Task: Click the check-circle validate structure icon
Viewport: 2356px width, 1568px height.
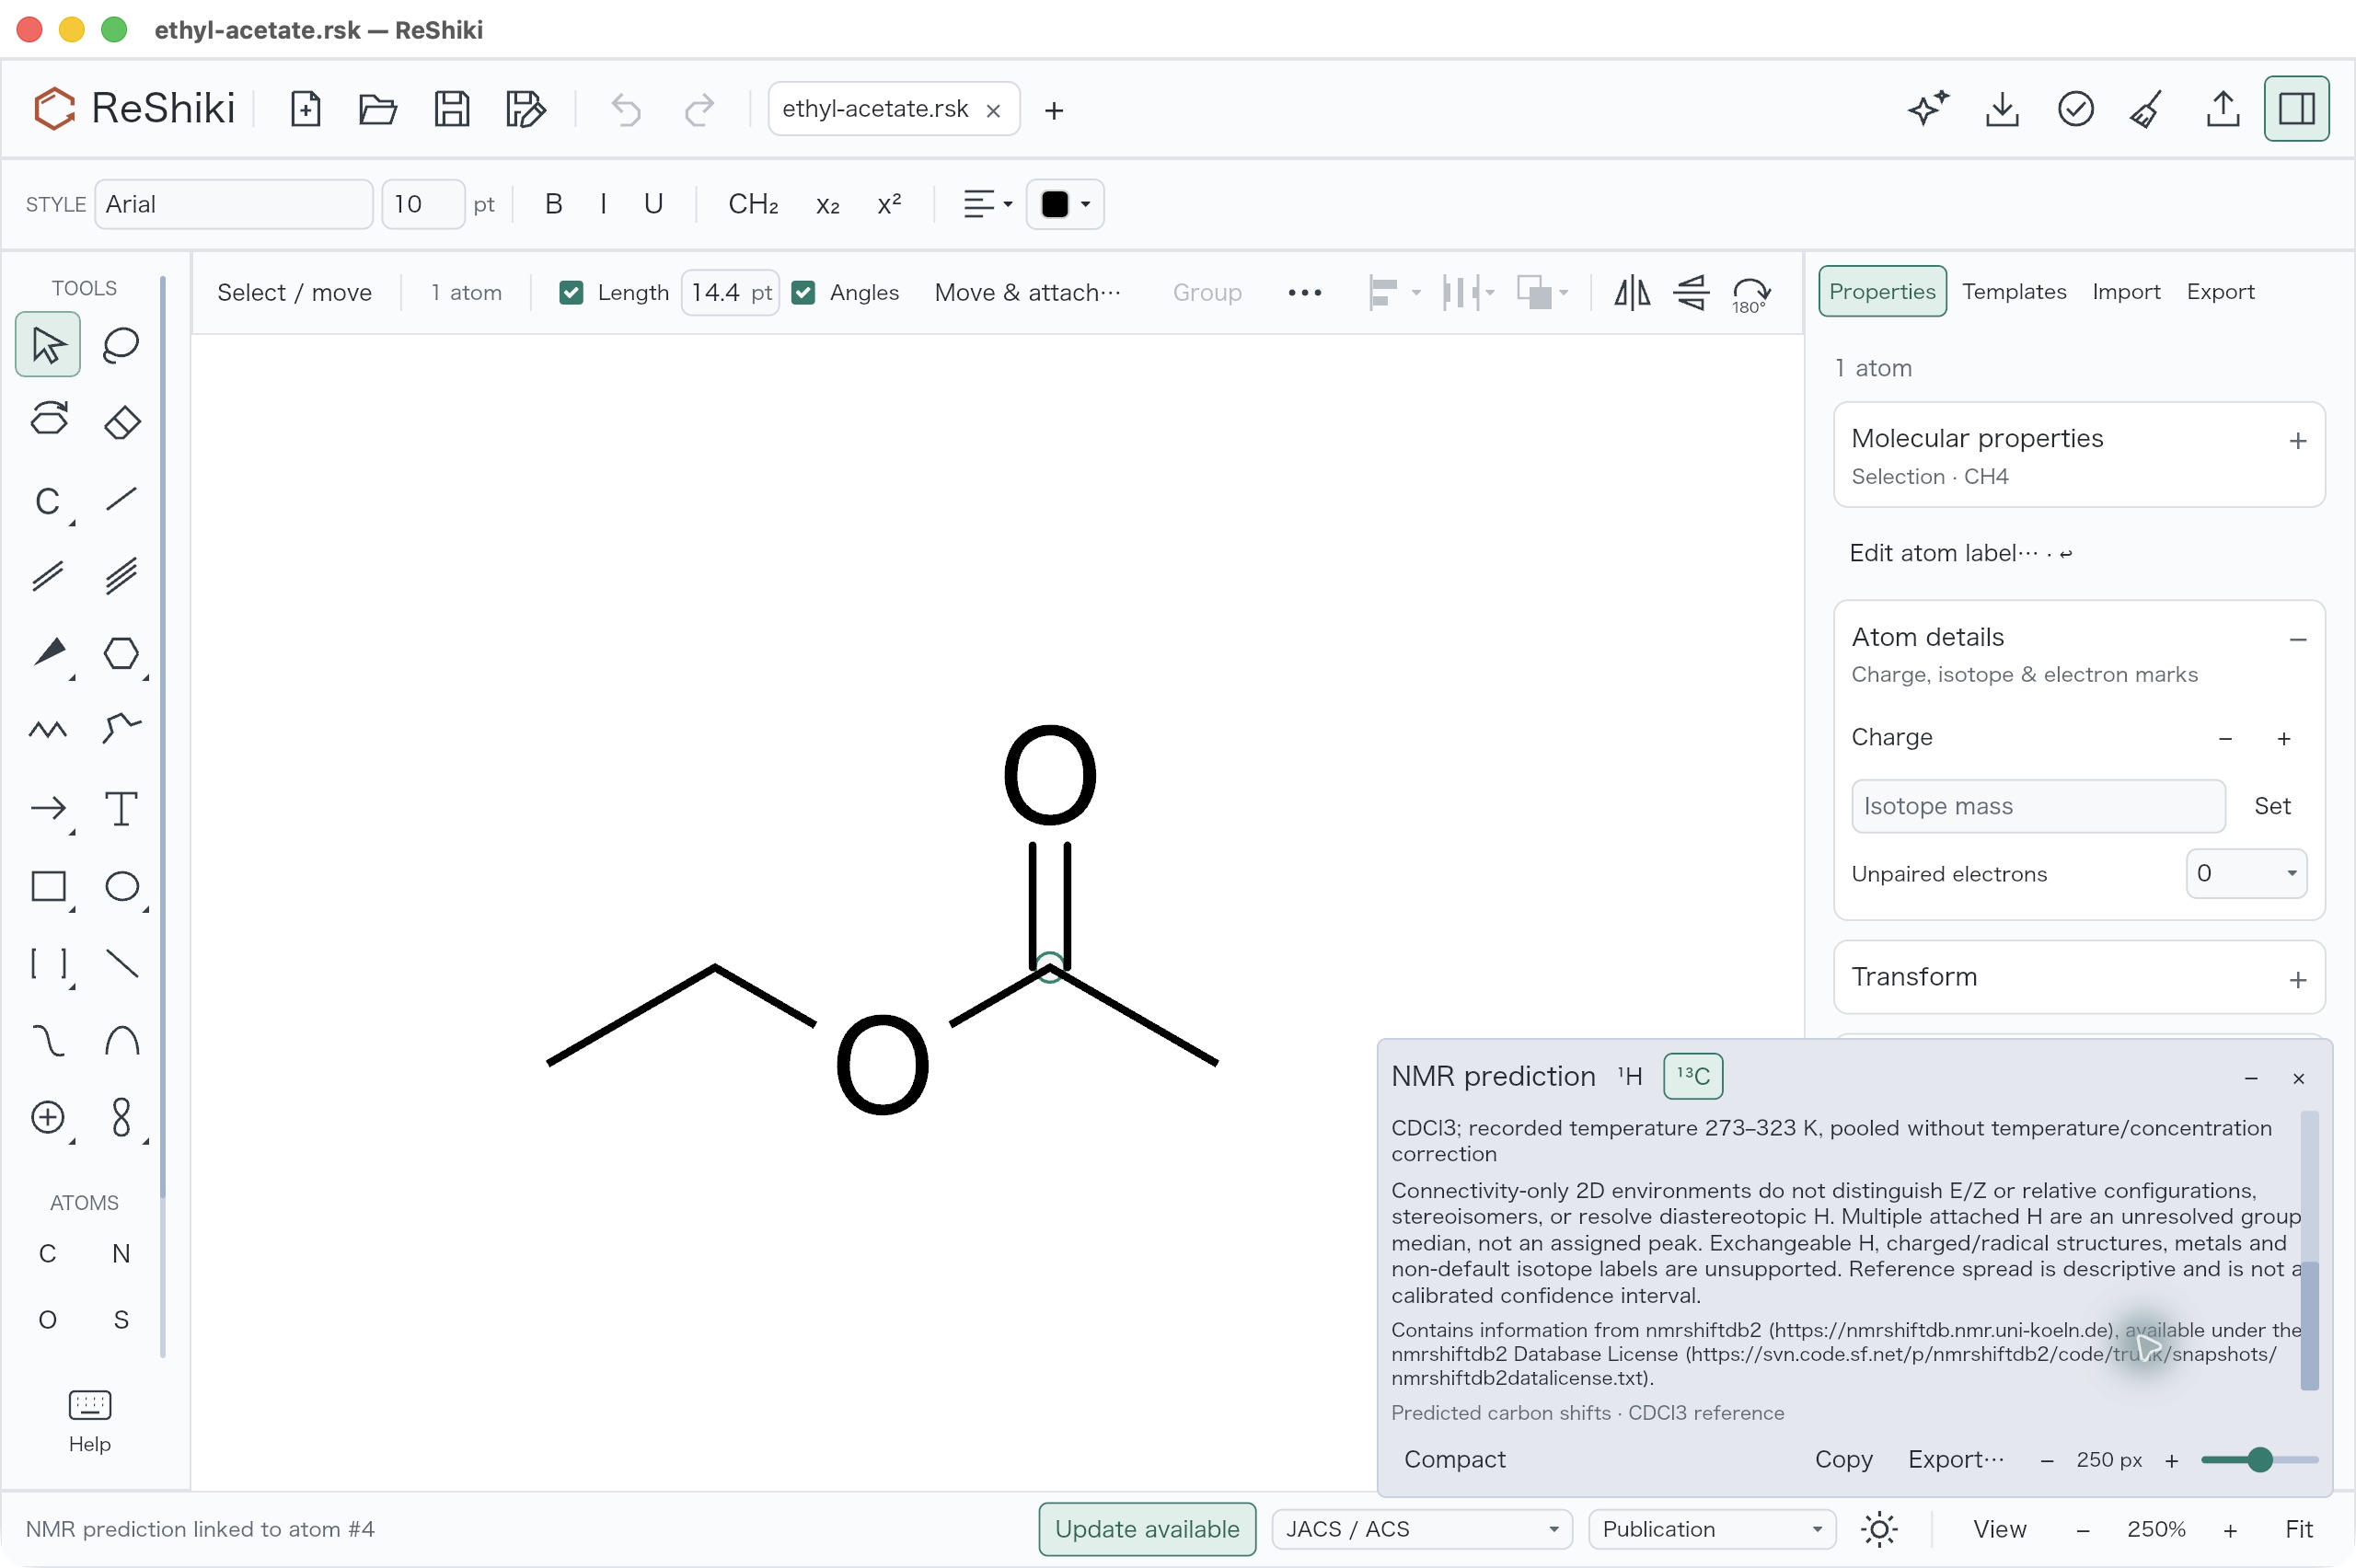Action: (2075, 109)
